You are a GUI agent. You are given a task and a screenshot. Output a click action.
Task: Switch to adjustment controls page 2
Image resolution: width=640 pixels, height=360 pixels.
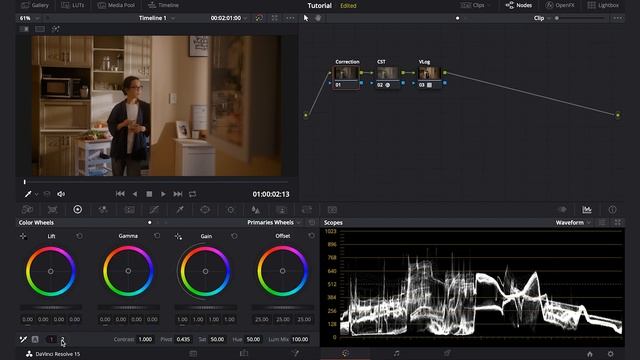(x=62, y=339)
